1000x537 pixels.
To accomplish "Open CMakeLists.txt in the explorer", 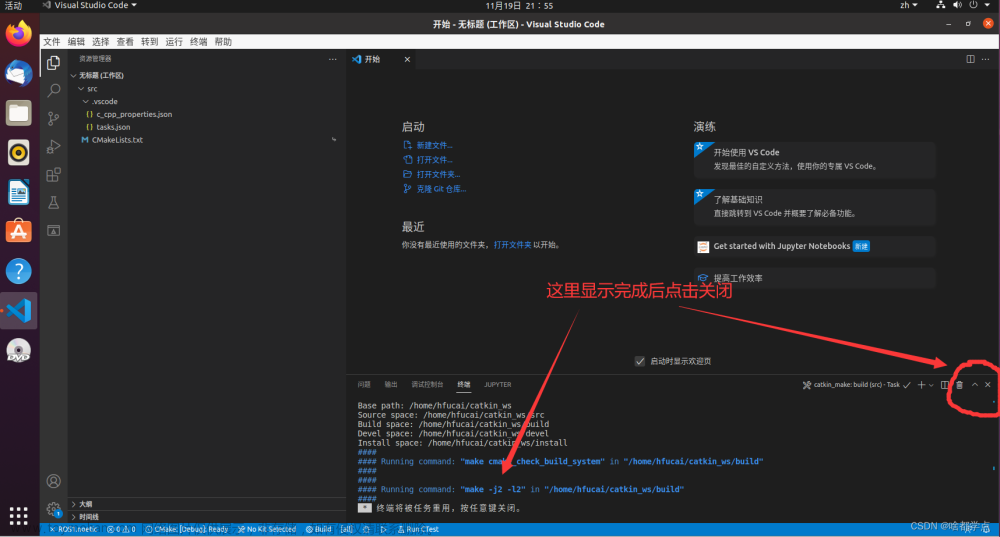I will coord(117,140).
